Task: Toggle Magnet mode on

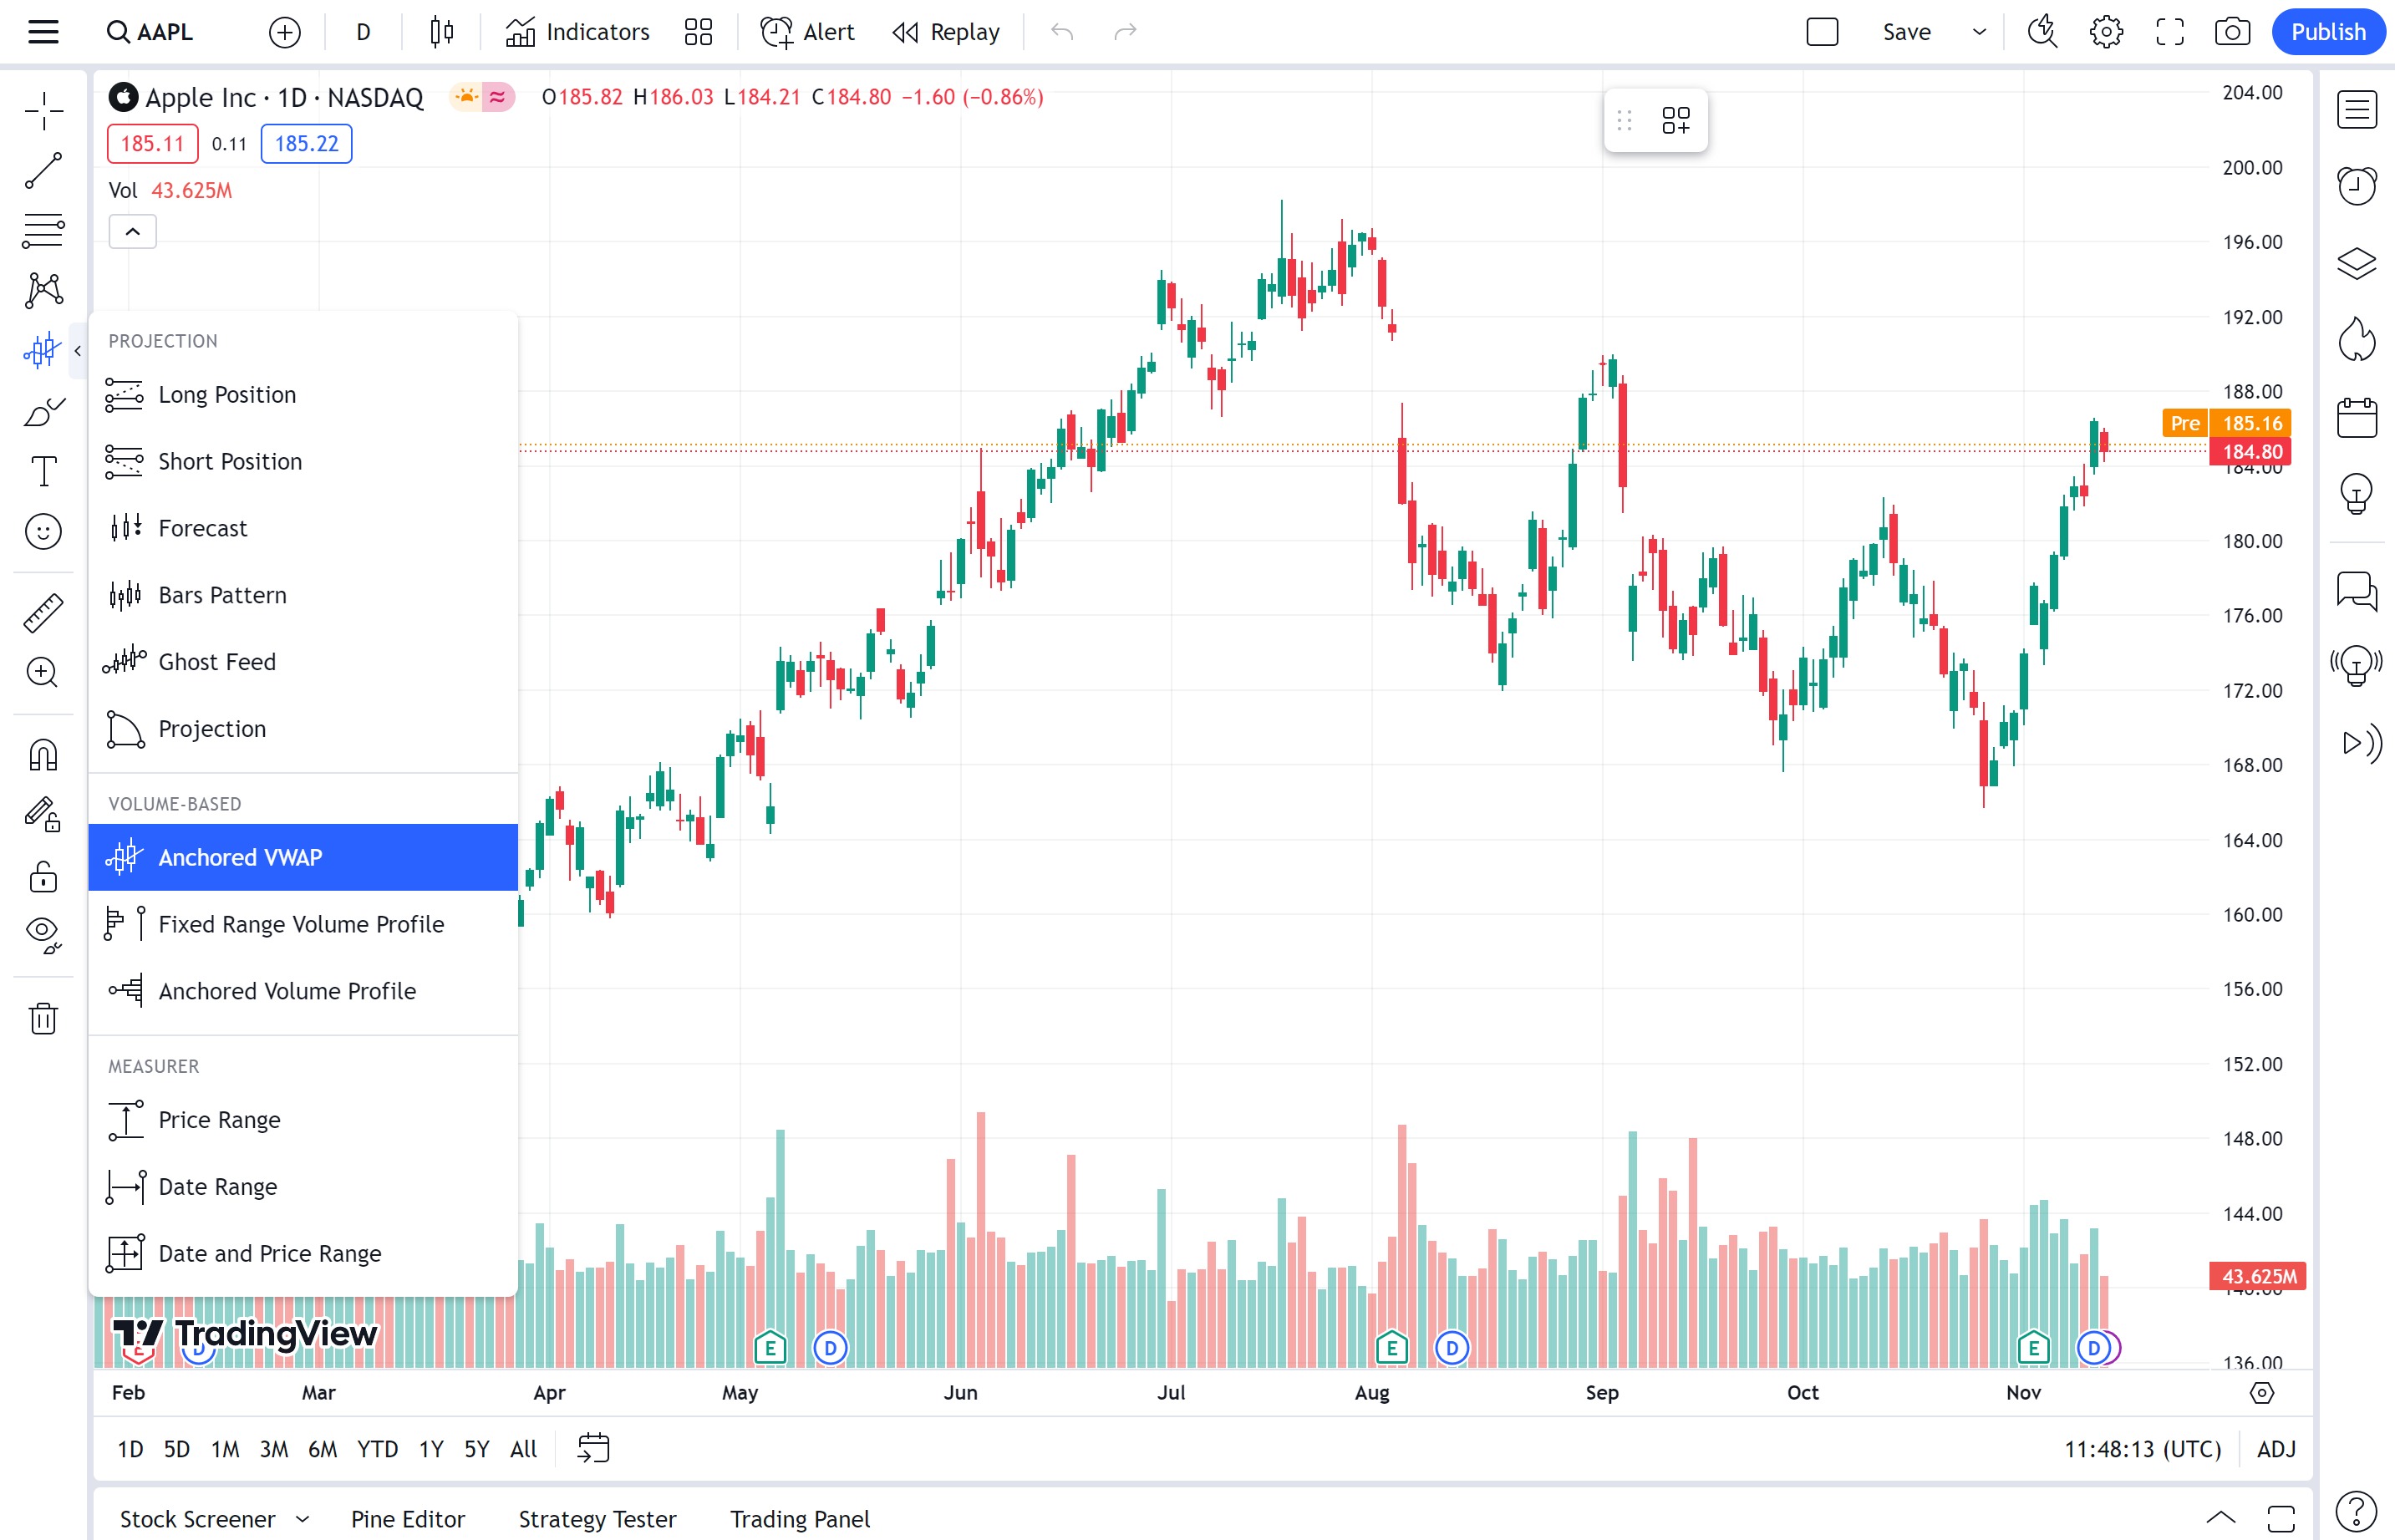Action: point(43,755)
